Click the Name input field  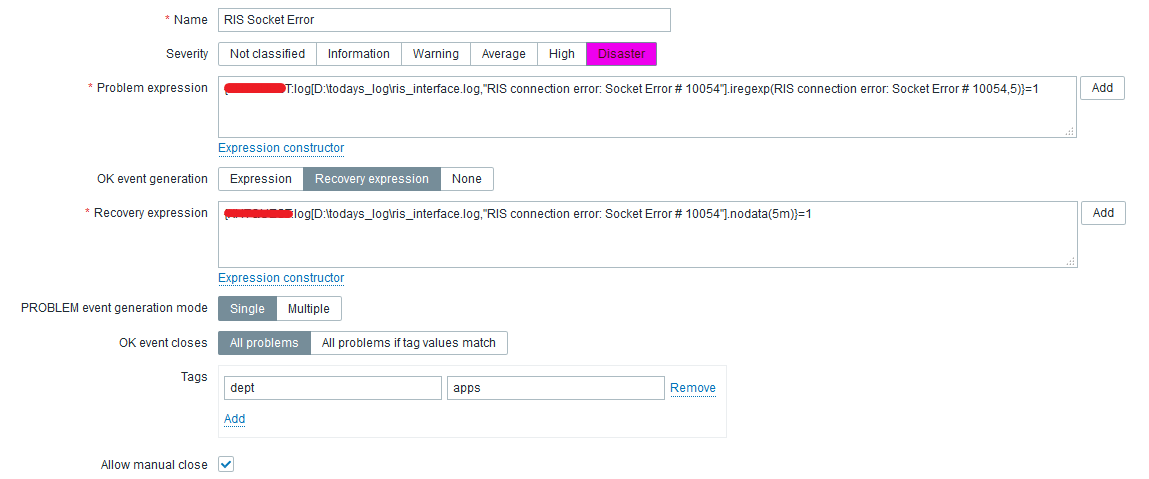(444, 20)
